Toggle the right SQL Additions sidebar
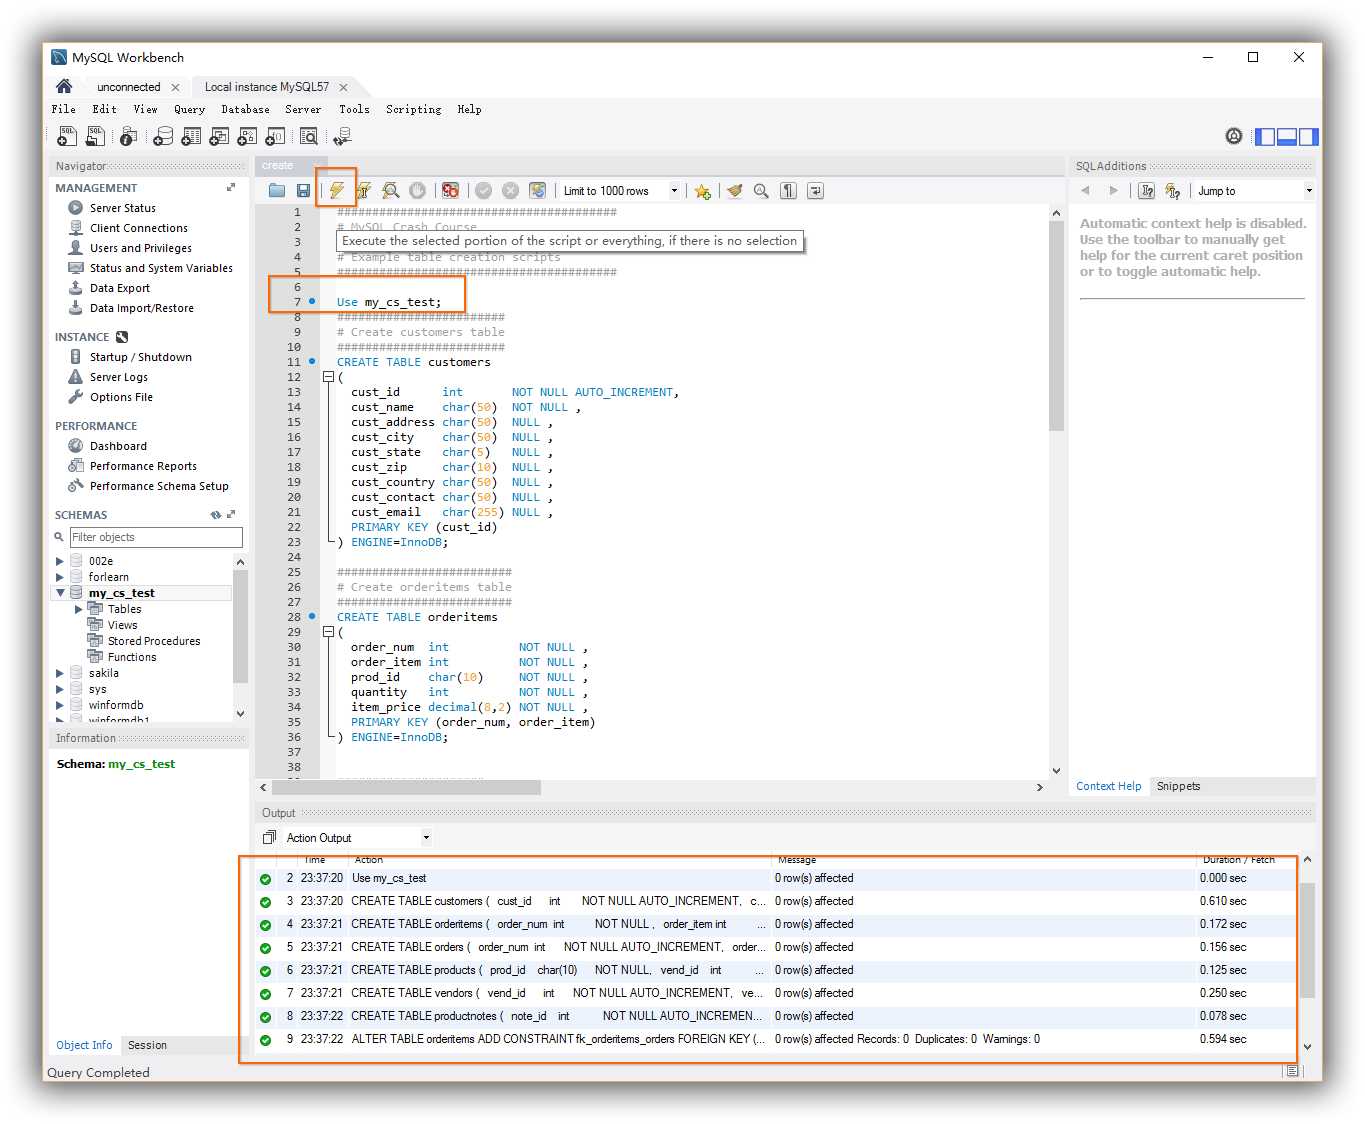Viewport: 1365px width, 1124px height. 1309,137
